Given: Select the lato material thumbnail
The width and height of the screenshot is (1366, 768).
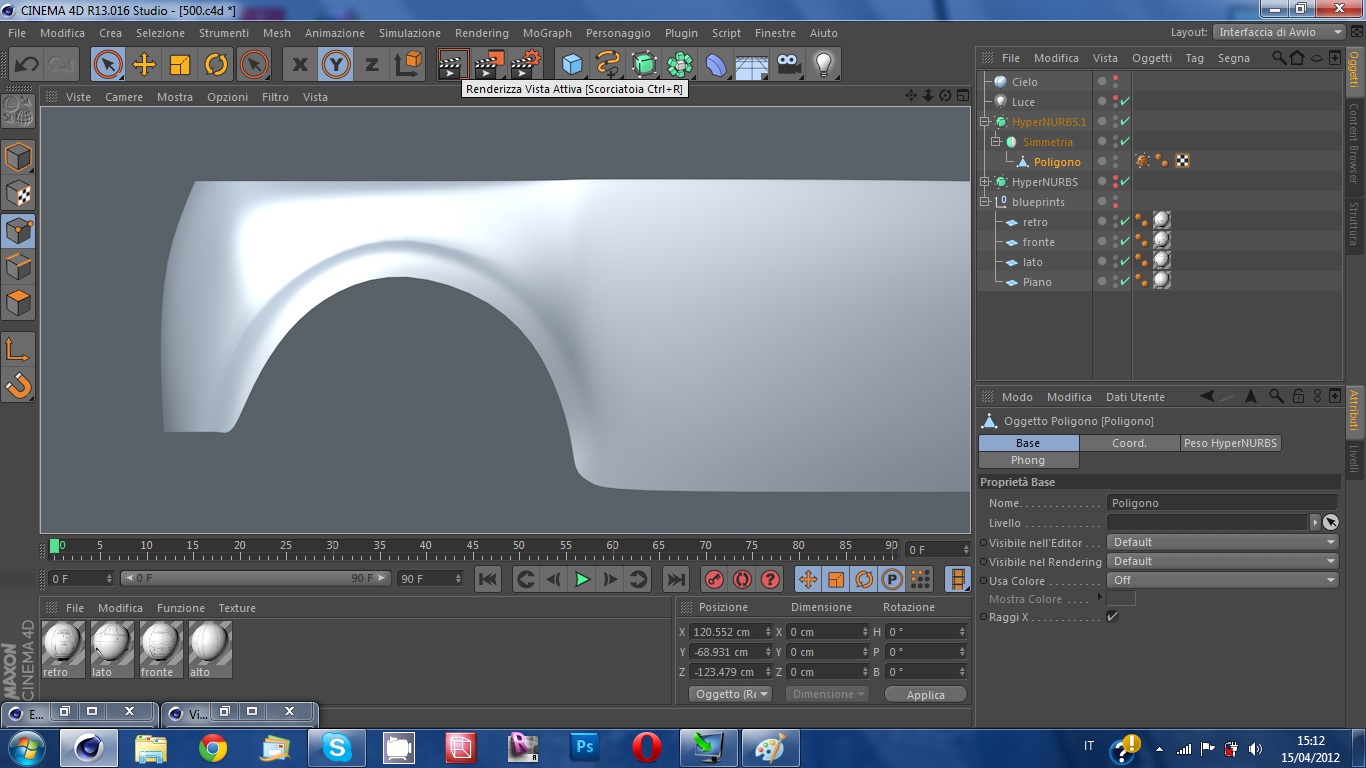Looking at the screenshot, I should tap(111, 643).
